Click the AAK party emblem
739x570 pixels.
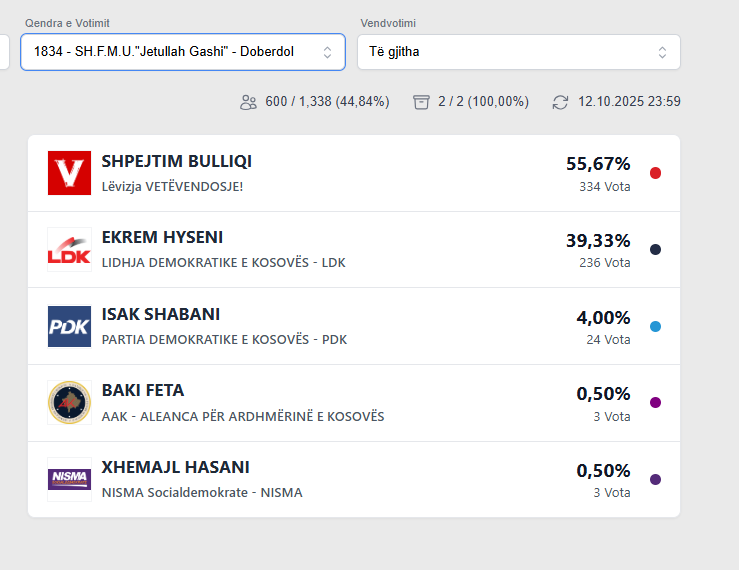[x=69, y=403]
